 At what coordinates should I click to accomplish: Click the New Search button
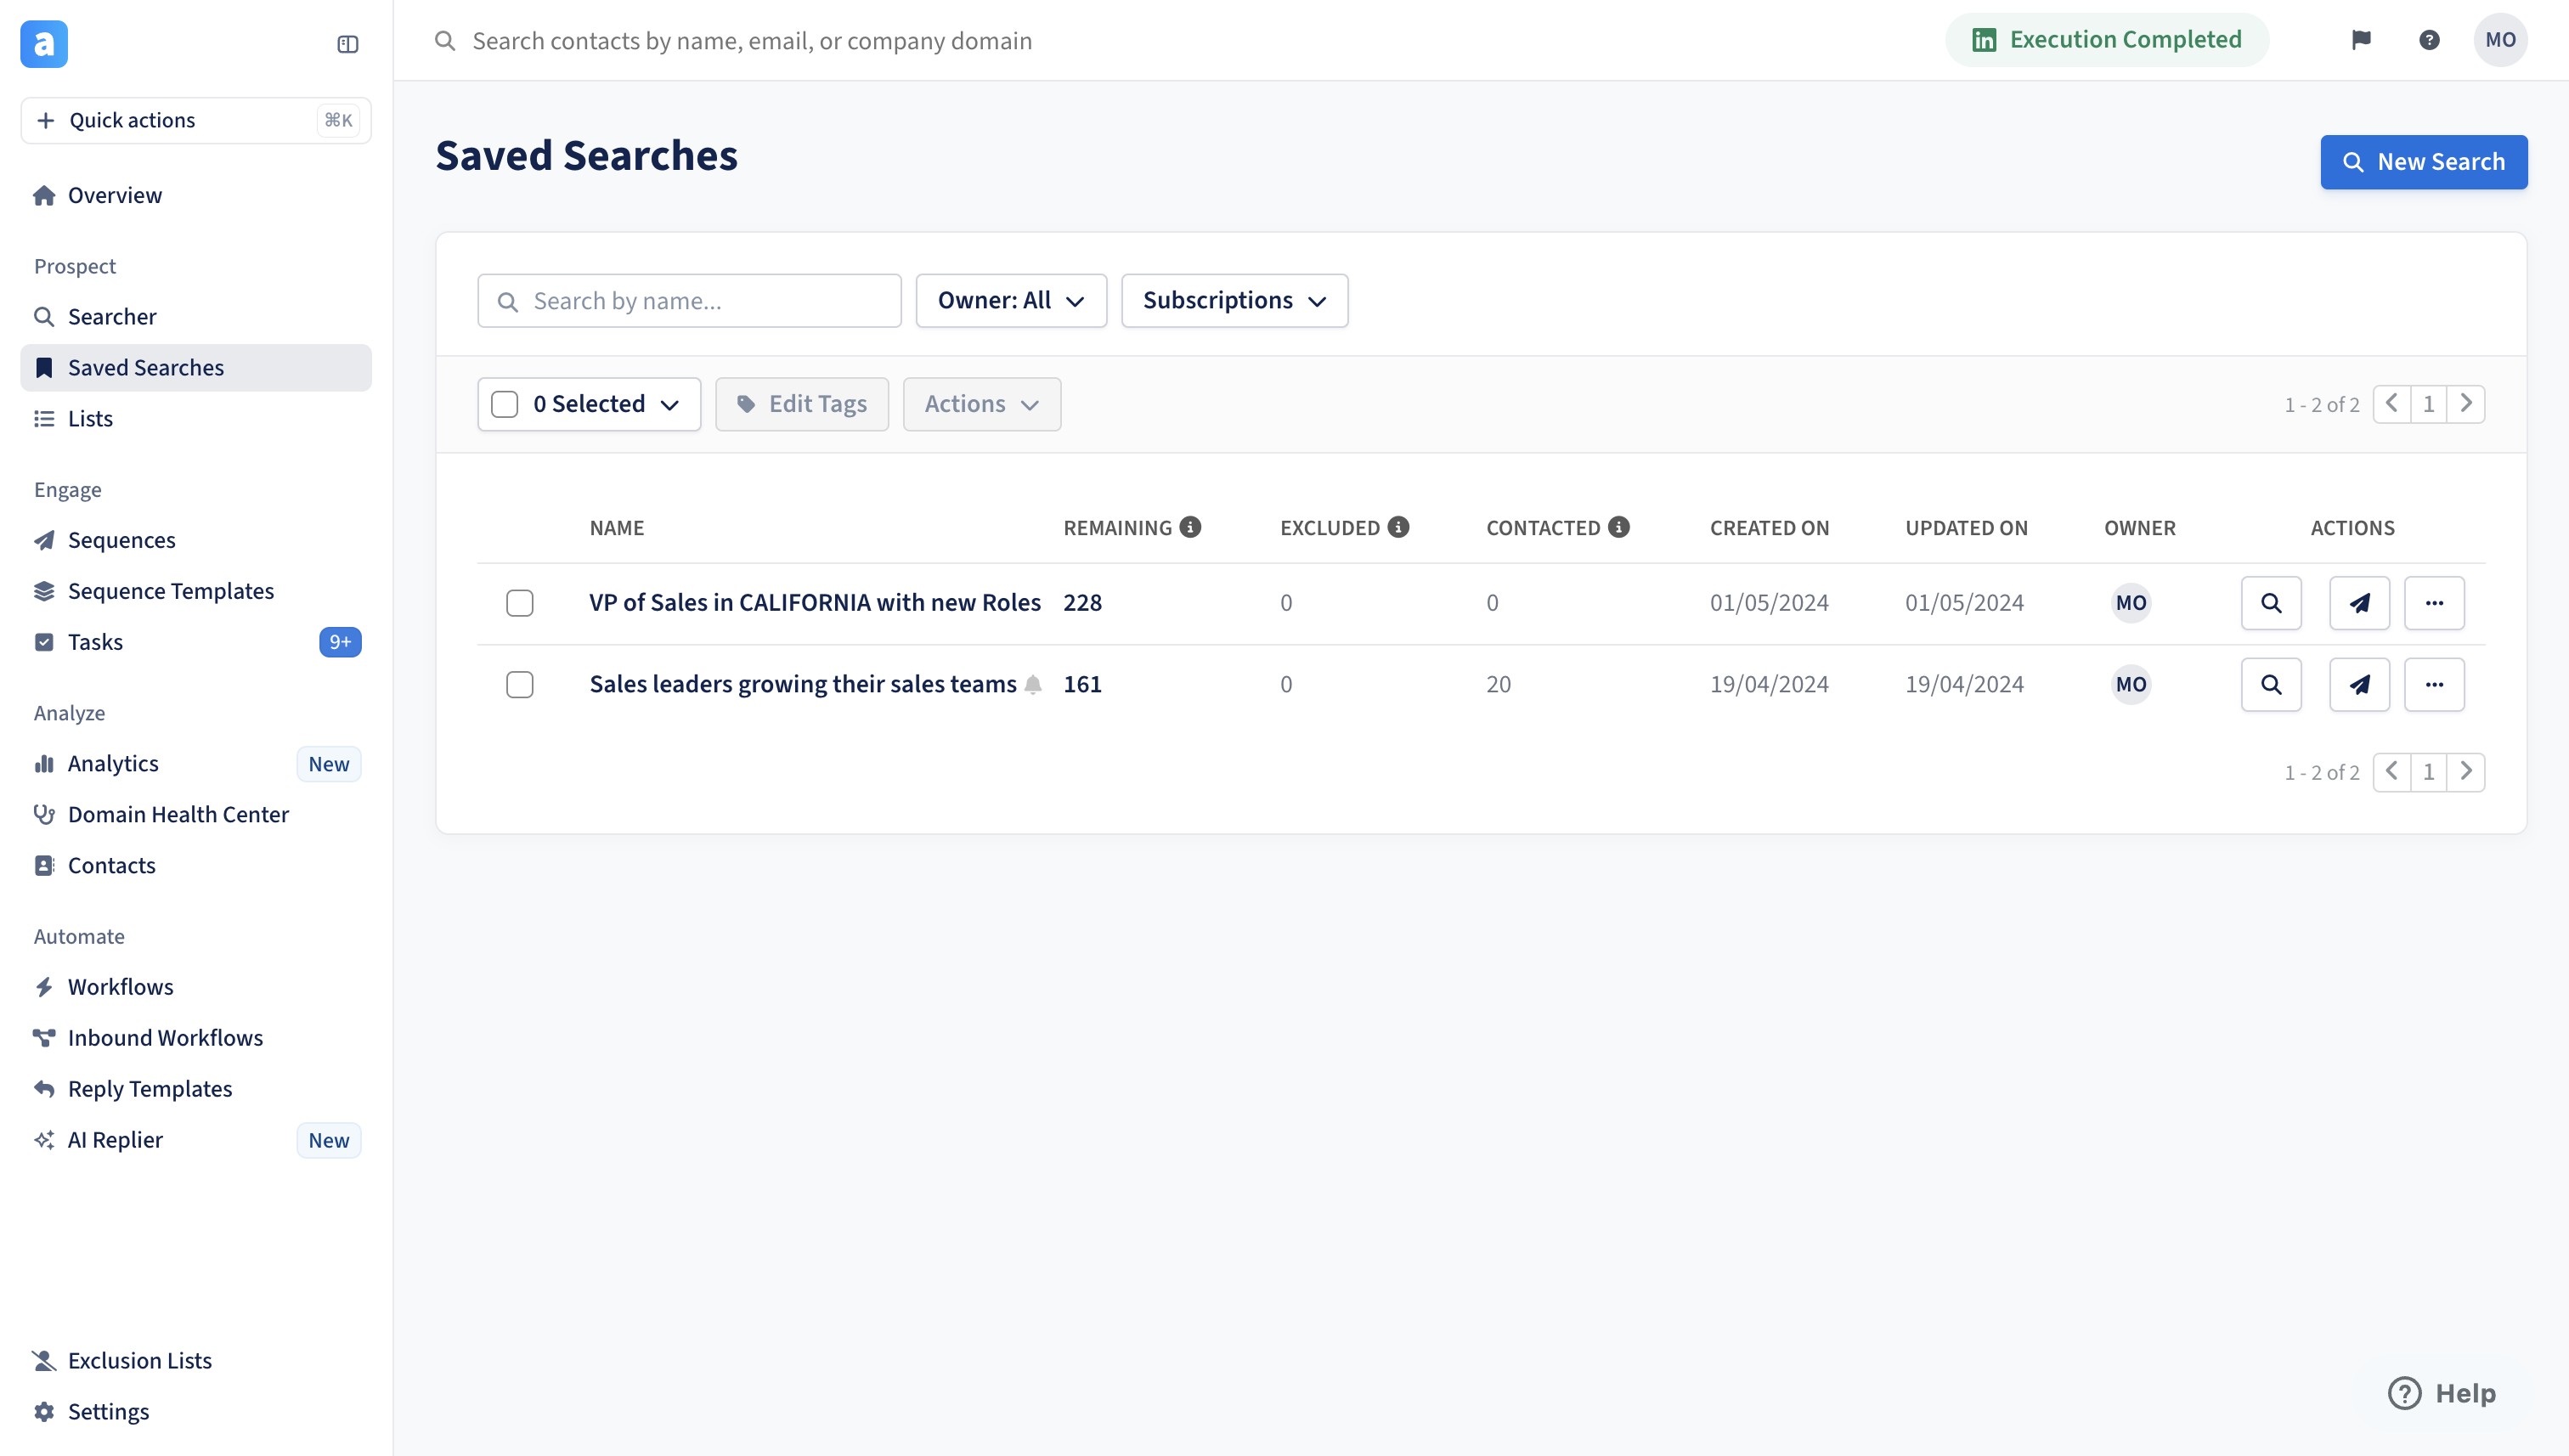coord(2423,162)
